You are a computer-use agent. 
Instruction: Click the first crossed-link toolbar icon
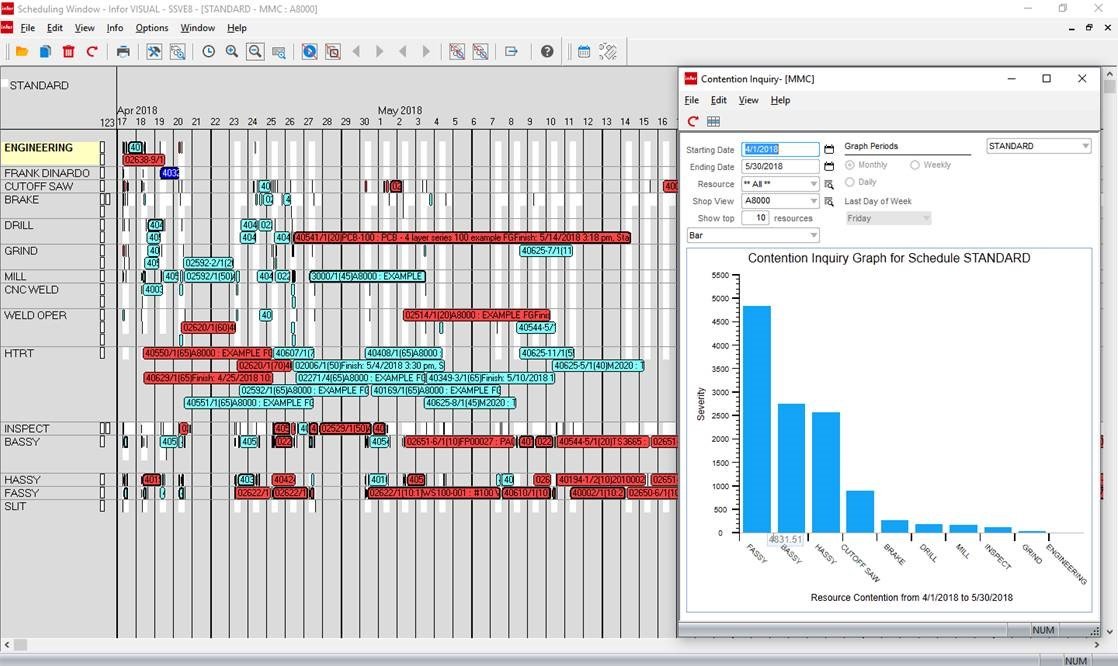457,51
